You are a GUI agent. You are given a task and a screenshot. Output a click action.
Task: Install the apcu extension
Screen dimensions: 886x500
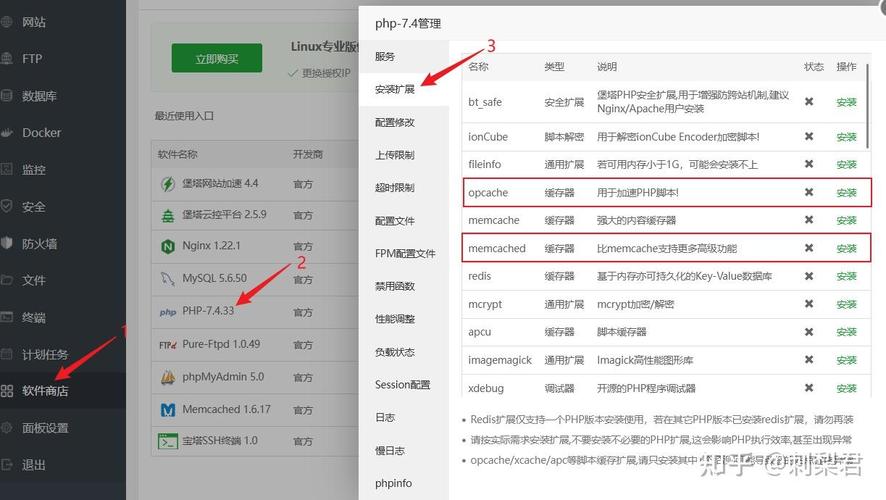coord(846,332)
